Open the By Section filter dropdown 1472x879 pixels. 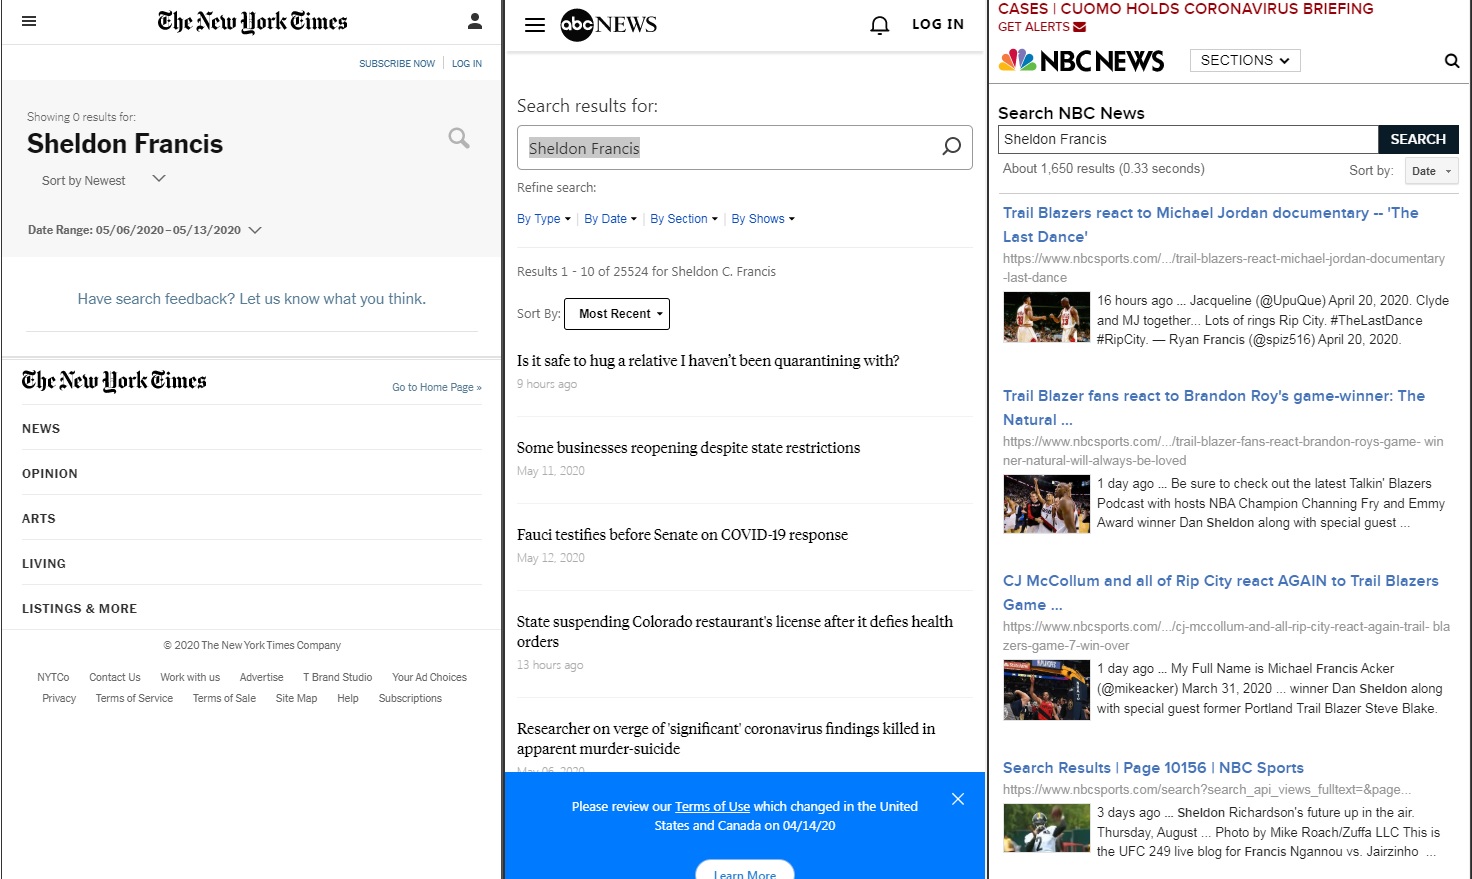pos(684,219)
